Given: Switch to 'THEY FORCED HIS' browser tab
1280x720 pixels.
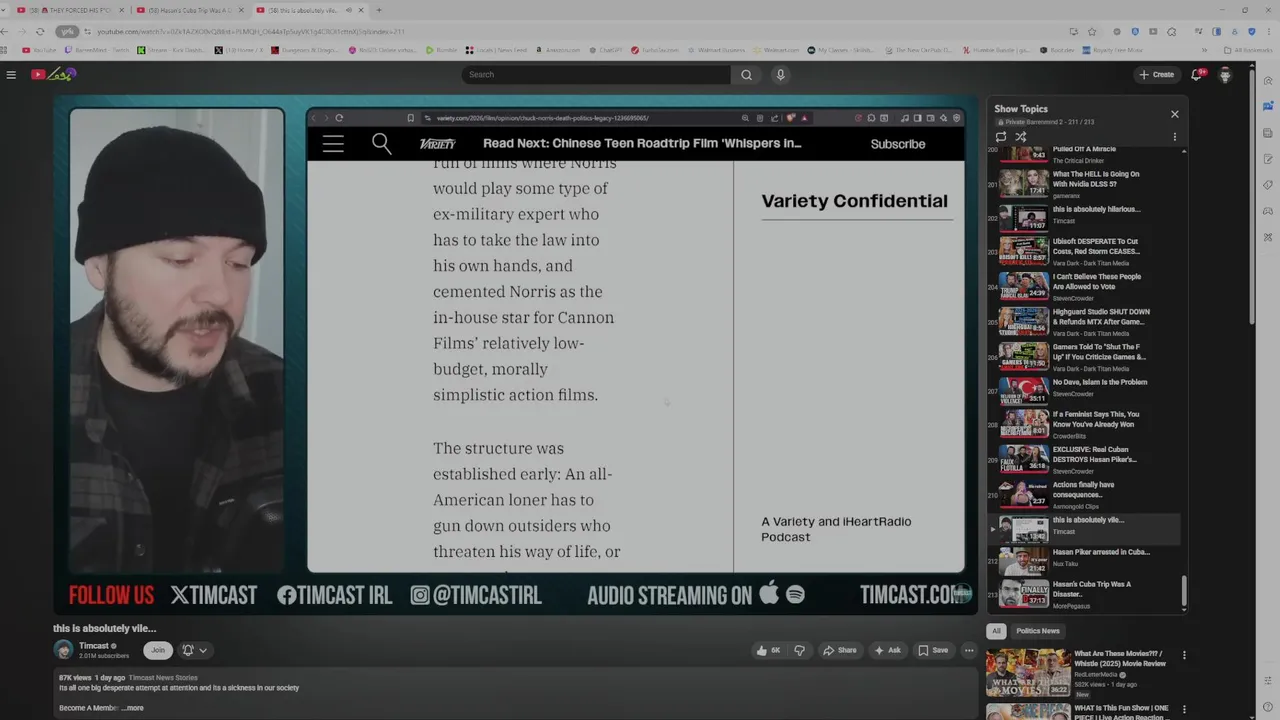Looking at the screenshot, I should point(68,10).
